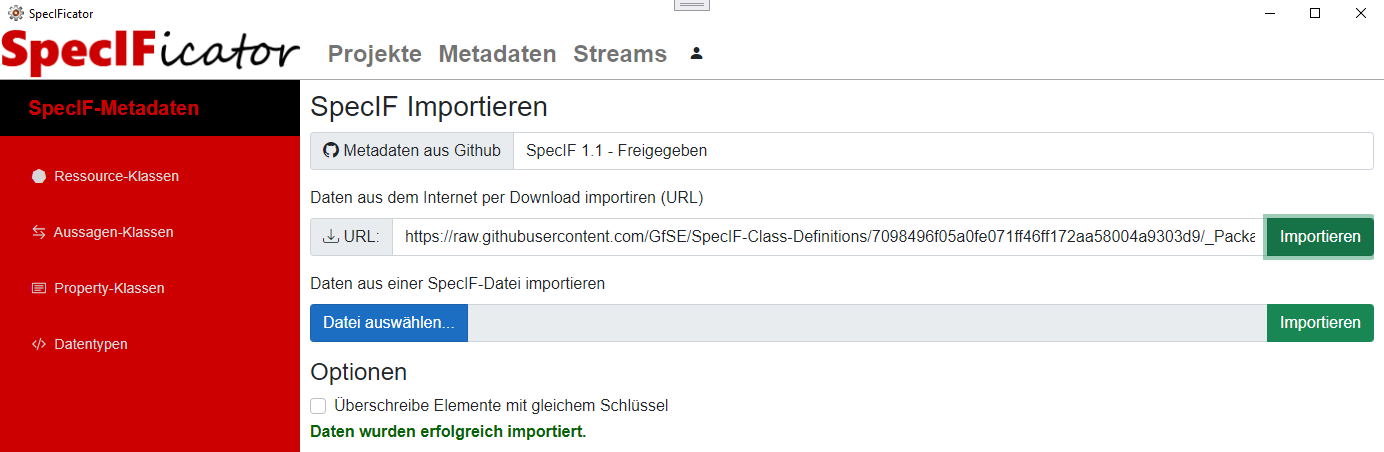Click the Datentypen code icon
This screenshot has height=452, width=1384.
(39, 344)
